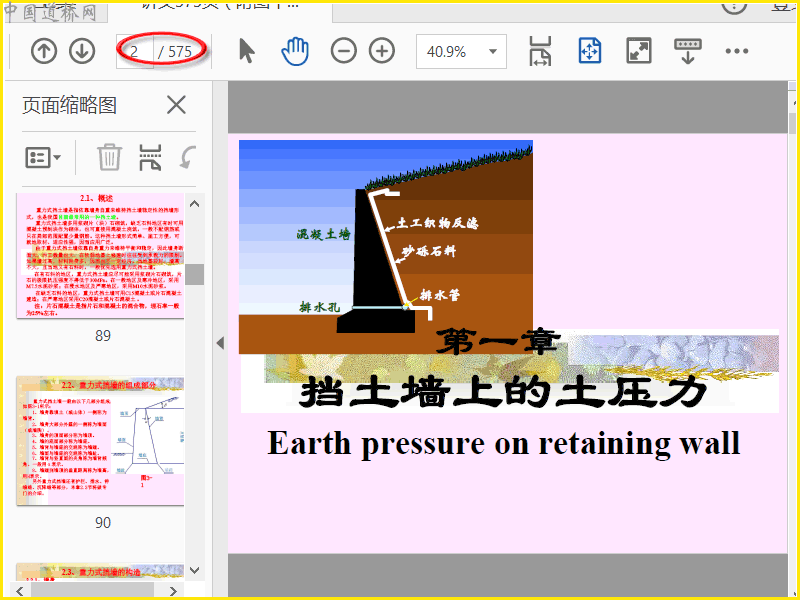The height and width of the screenshot is (600, 800).
Task: Click the current page number field
Action: tap(135, 52)
